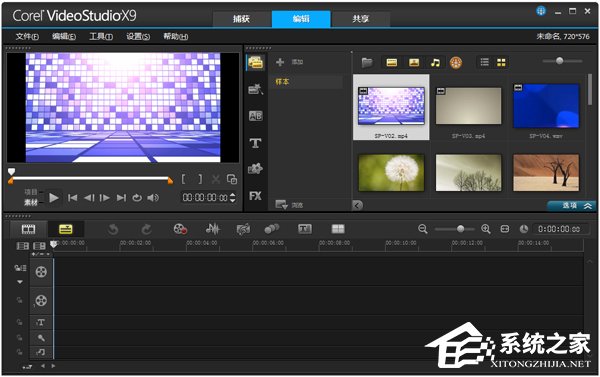
Task: Zoom out the timeline
Action: pyautogui.click(x=423, y=229)
